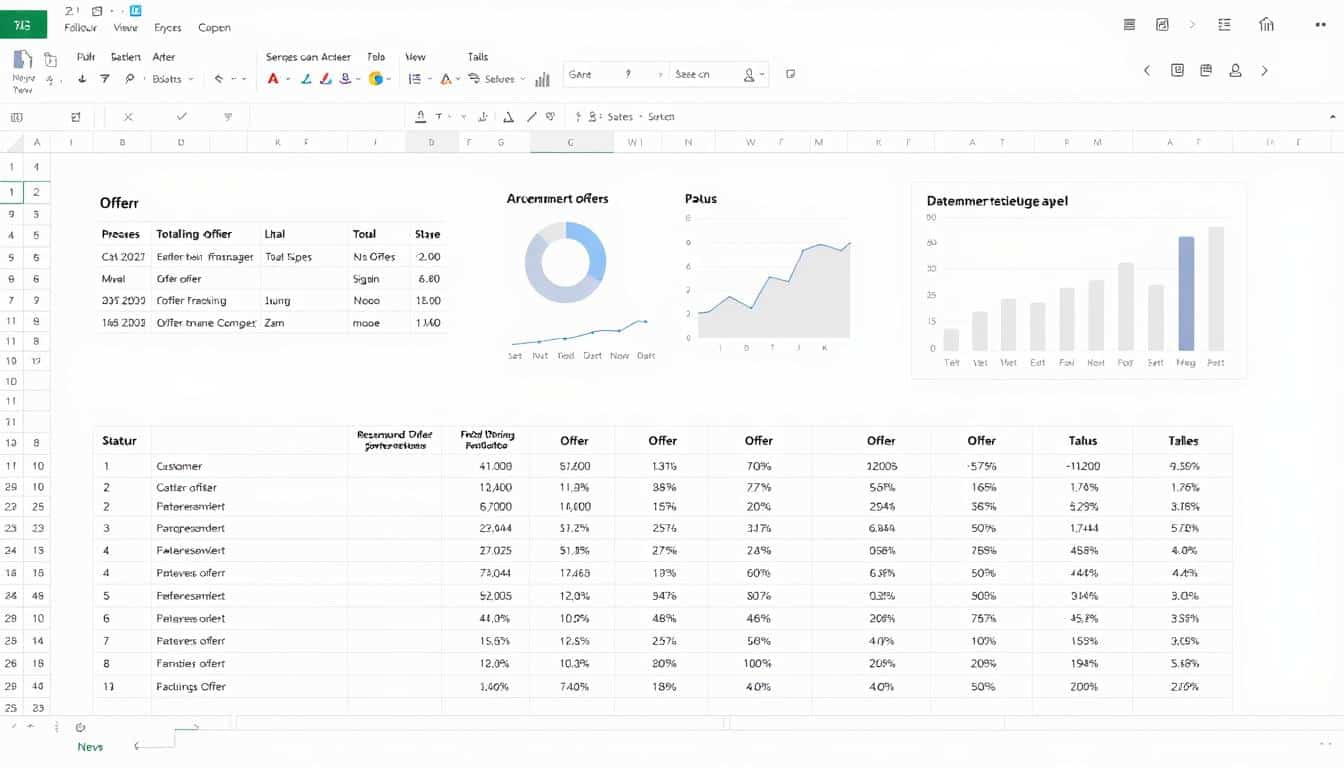Click the Totaling Offer column header
1344x768 pixels.
(x=194, y=234)
